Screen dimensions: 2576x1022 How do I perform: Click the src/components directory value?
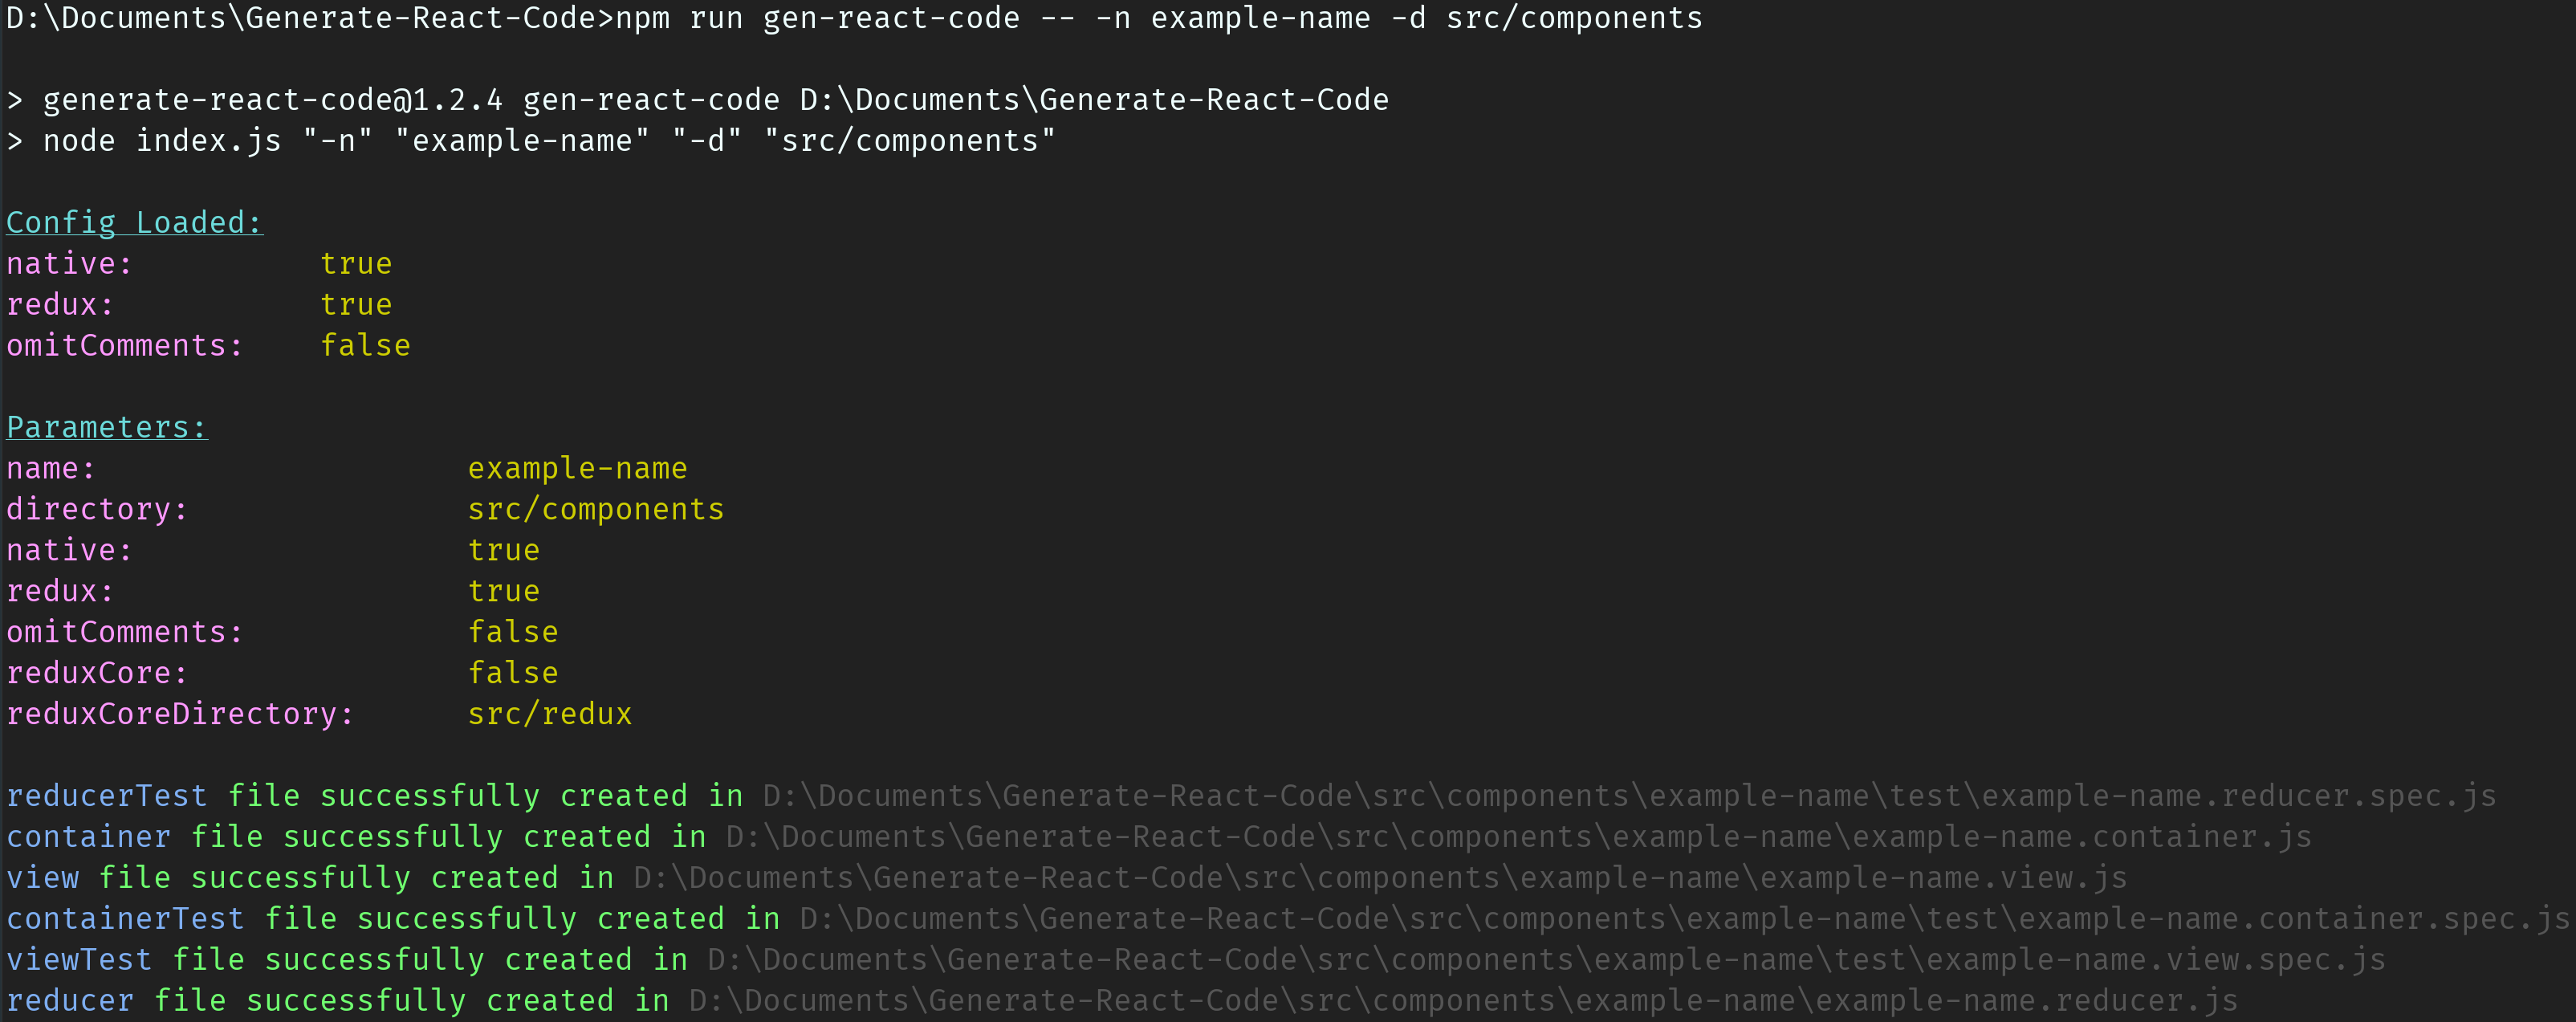click(x=595, y=510)
